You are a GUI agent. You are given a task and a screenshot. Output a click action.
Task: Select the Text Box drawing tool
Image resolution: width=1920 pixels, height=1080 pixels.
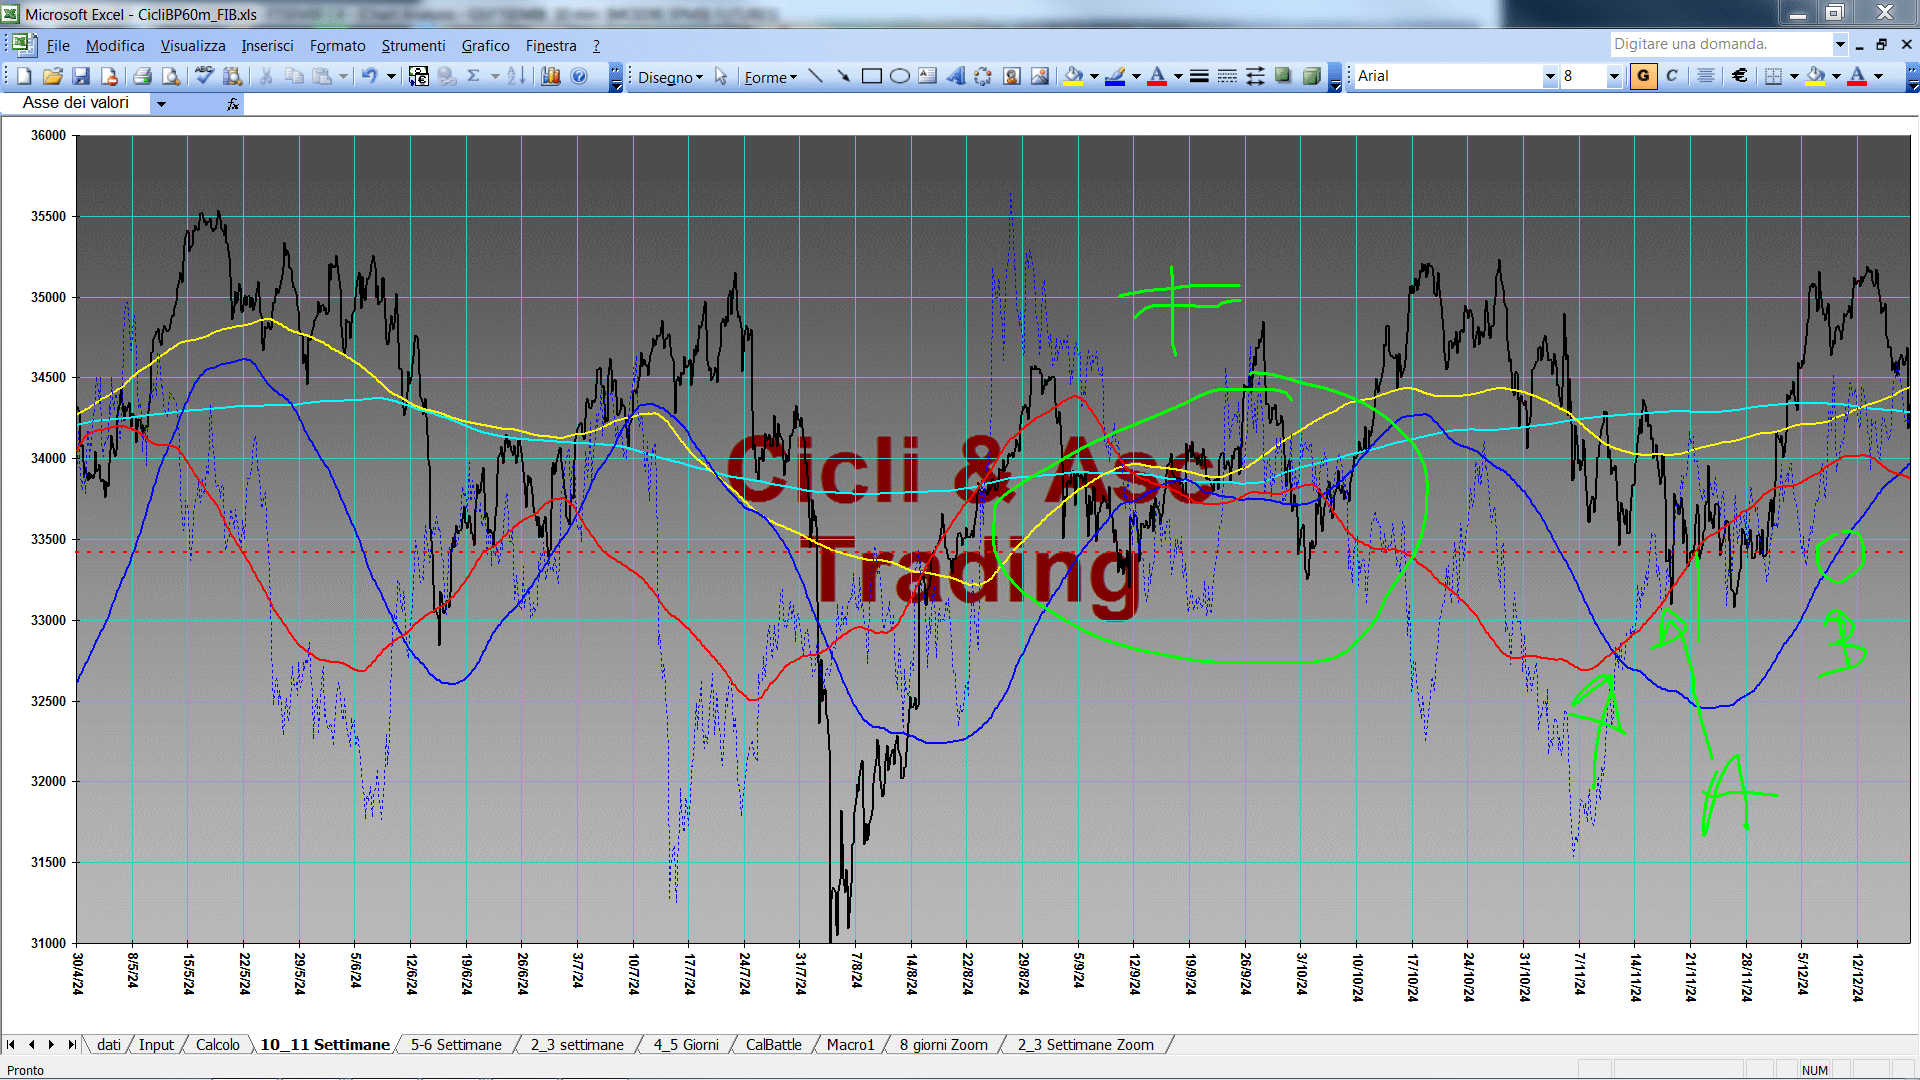[927, 76]
